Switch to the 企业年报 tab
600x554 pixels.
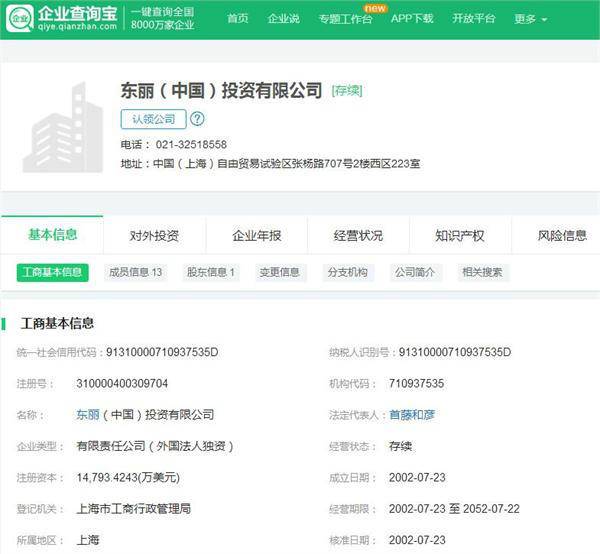[256, 236]
